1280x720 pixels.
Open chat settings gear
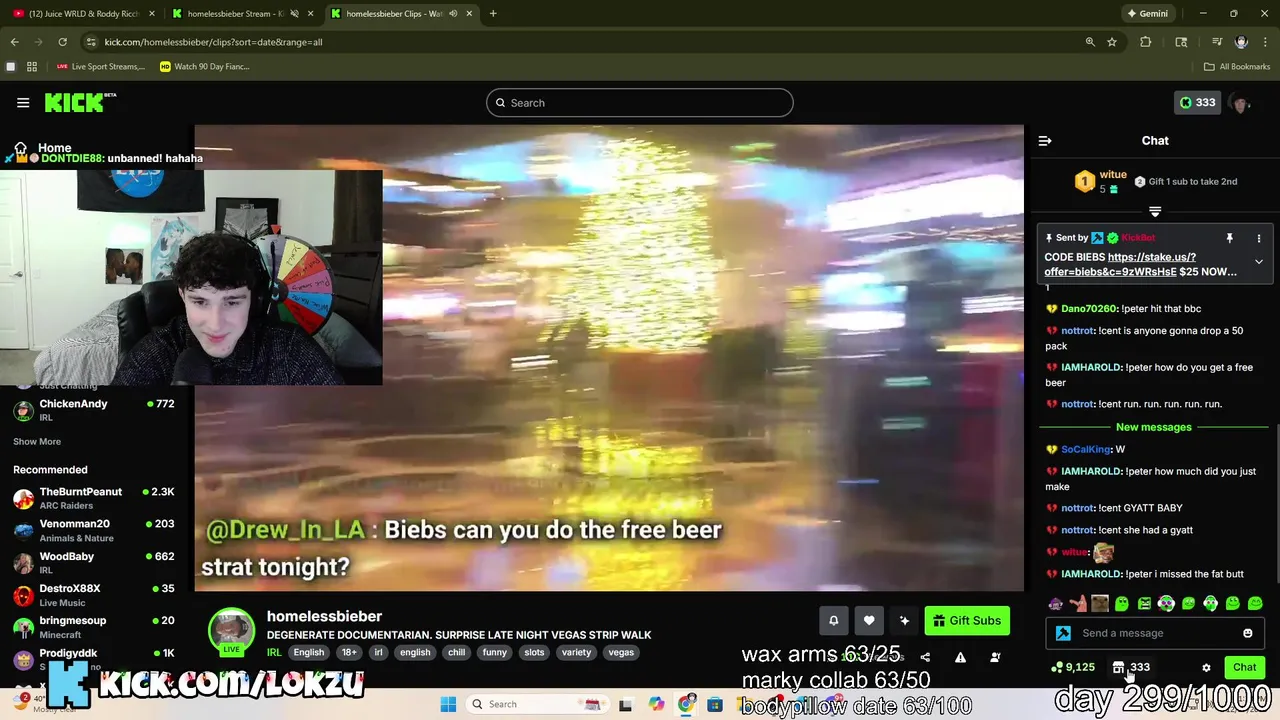point(1206,668)
